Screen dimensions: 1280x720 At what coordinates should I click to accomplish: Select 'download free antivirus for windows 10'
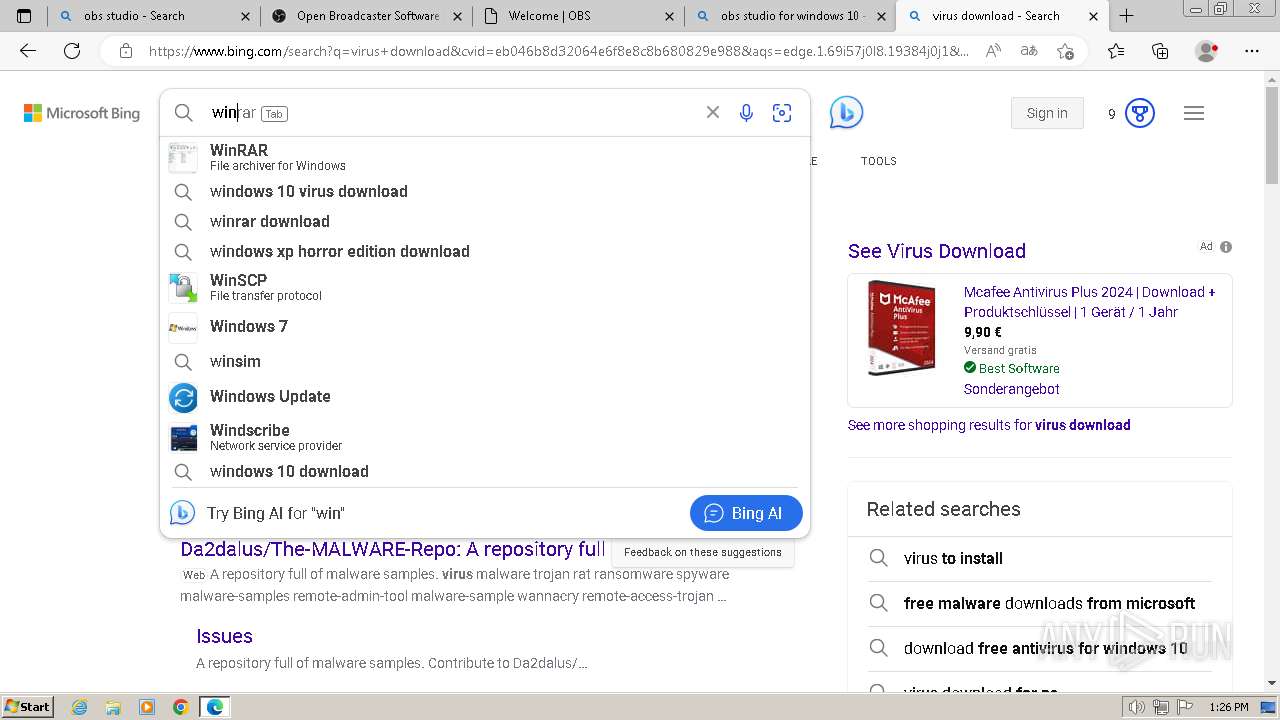coord(1039,648)
